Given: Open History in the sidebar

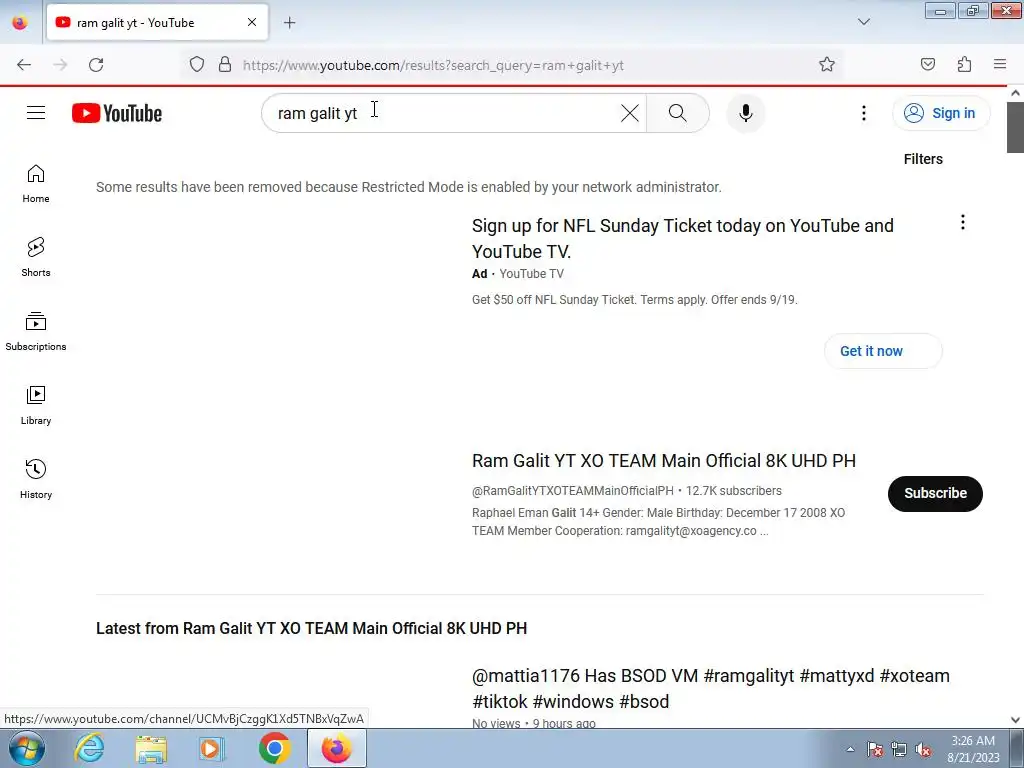Looking at the screenshot, I should click(x=36, y=479).
